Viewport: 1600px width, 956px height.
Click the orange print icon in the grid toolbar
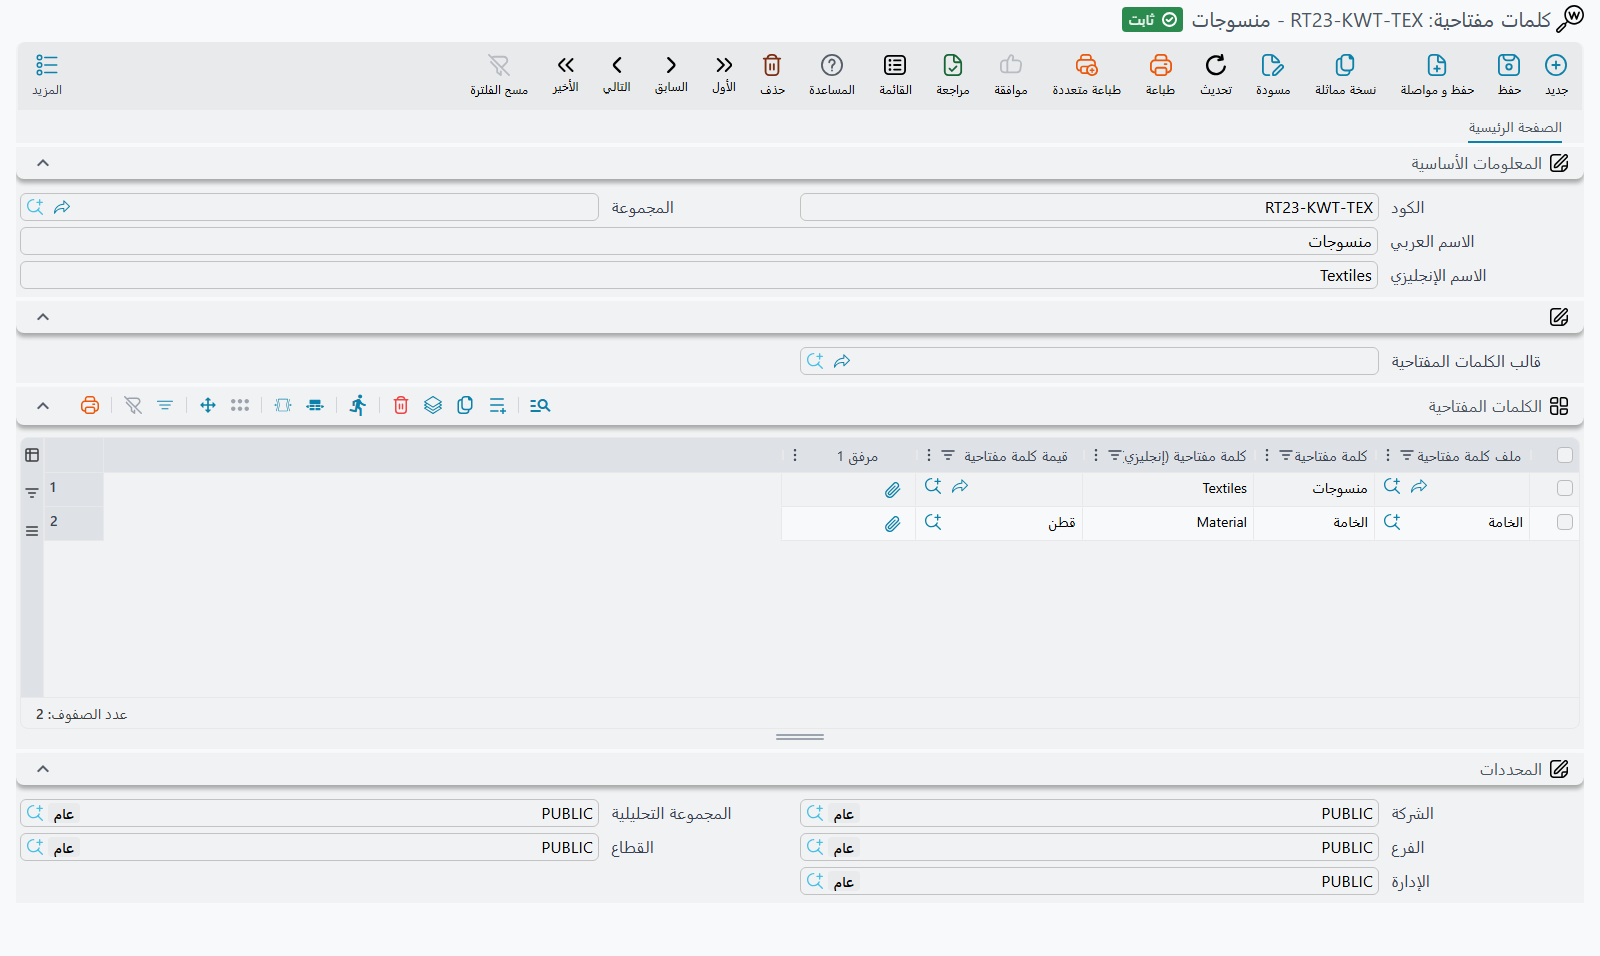click(90, 405)
